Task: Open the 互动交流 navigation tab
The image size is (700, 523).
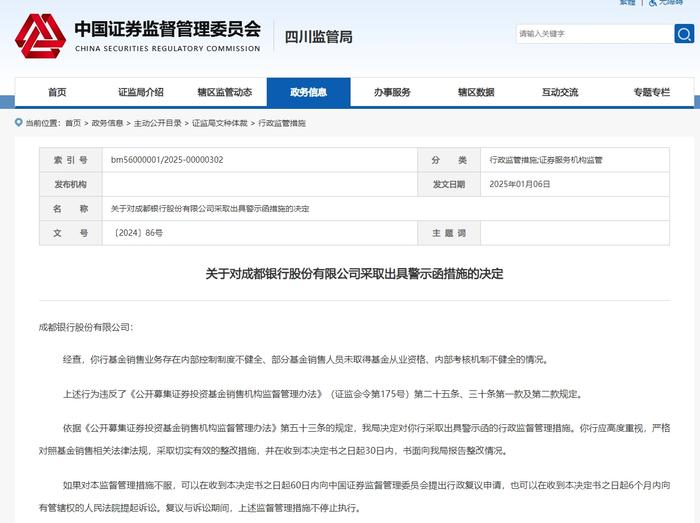Action: point(560,92)
